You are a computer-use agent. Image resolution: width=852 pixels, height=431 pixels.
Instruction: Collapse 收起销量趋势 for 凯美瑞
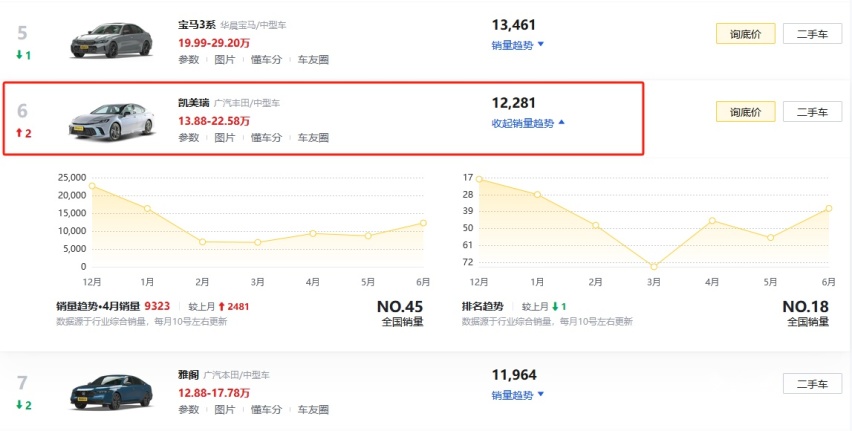click(528, 123)
